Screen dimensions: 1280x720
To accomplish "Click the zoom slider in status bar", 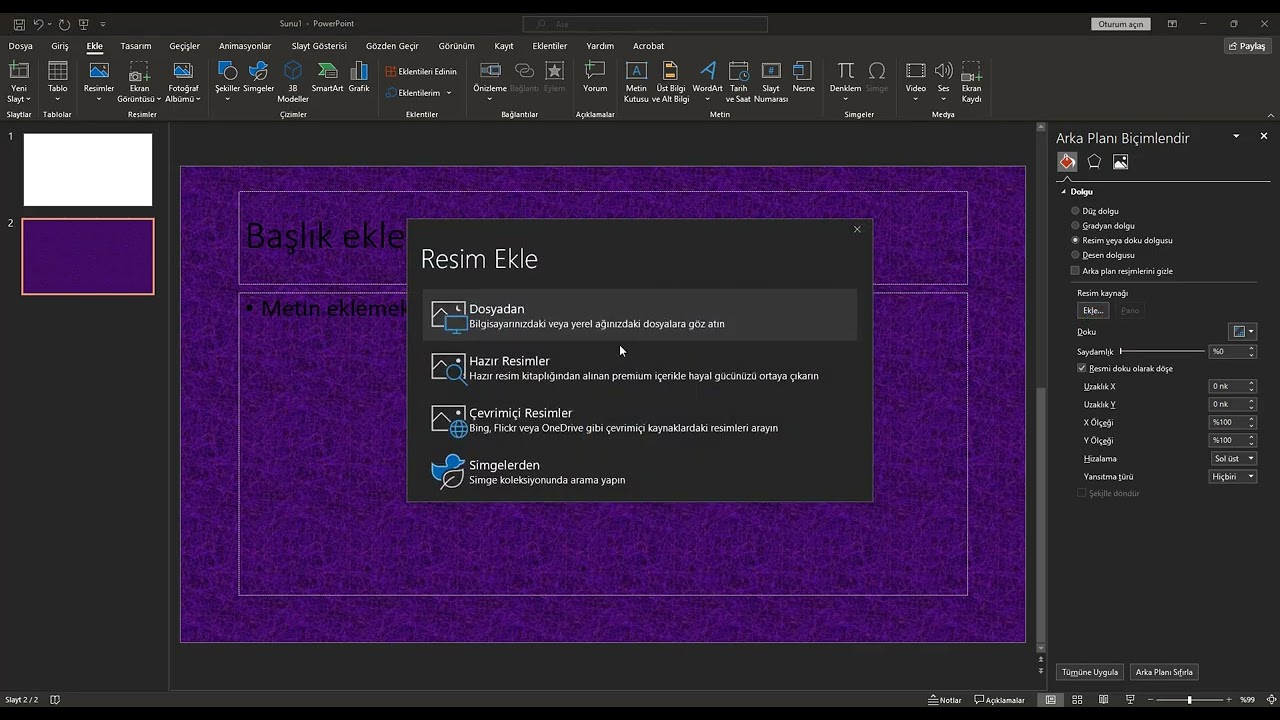I will [x=1189, y=700].
